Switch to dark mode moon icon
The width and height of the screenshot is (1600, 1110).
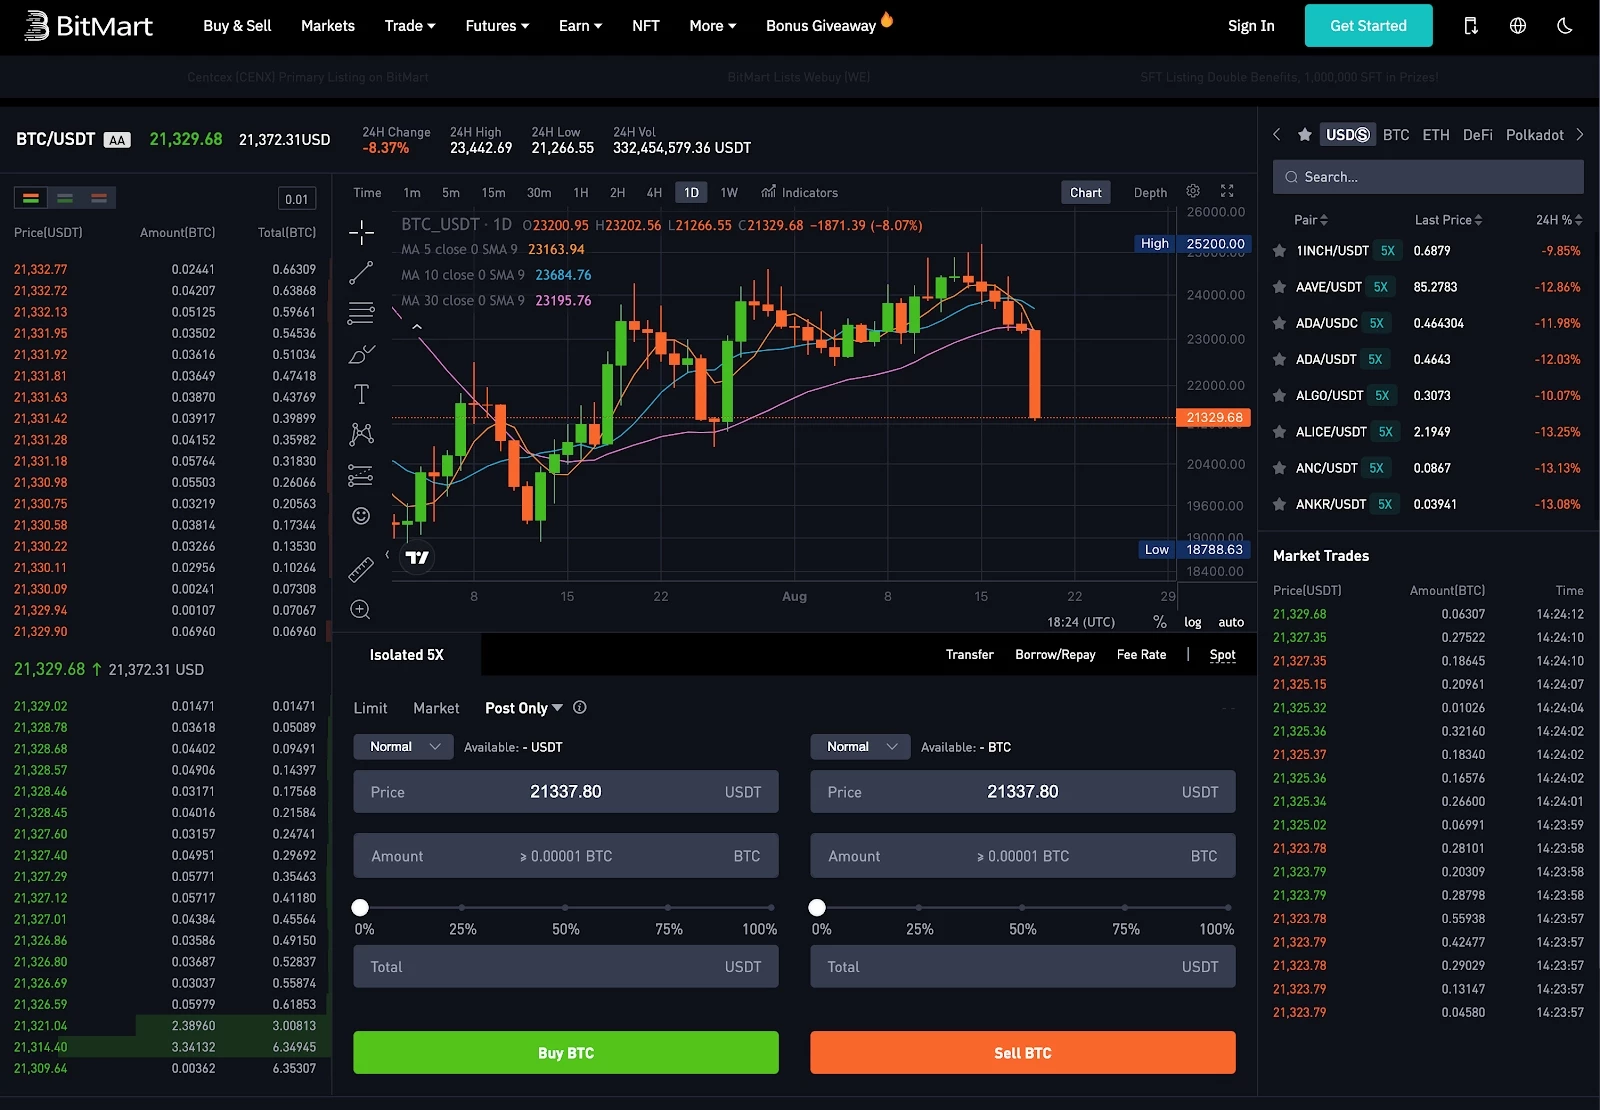click(1565, 26)
